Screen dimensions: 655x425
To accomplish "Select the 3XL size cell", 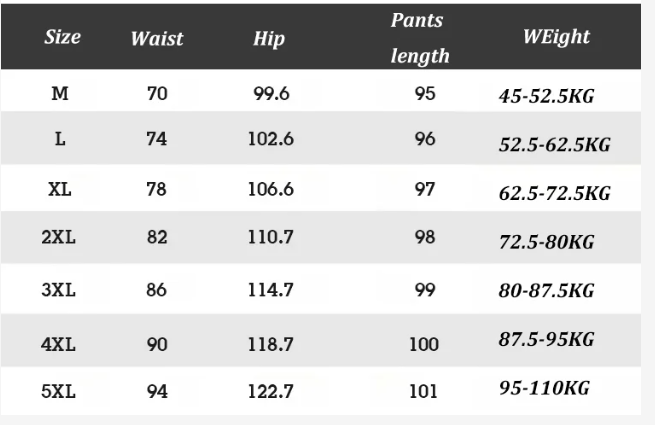I will pos(58,290).
